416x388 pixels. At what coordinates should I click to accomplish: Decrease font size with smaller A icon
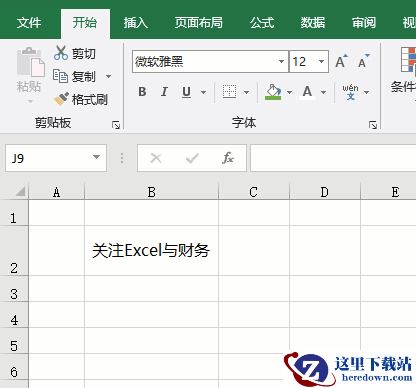tap(363, 61)
